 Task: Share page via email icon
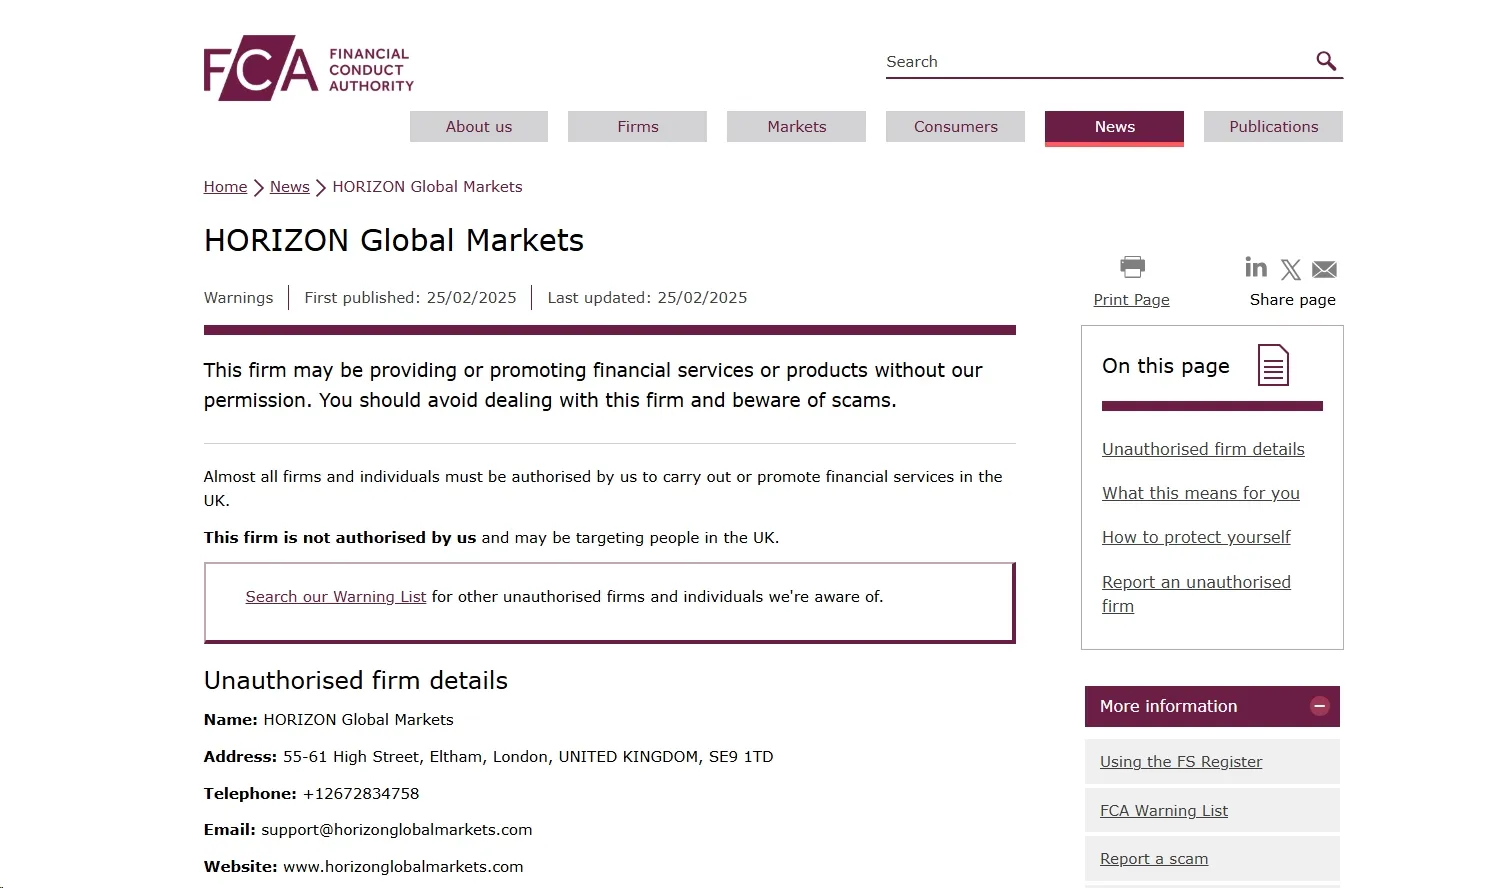(1324, 270)
